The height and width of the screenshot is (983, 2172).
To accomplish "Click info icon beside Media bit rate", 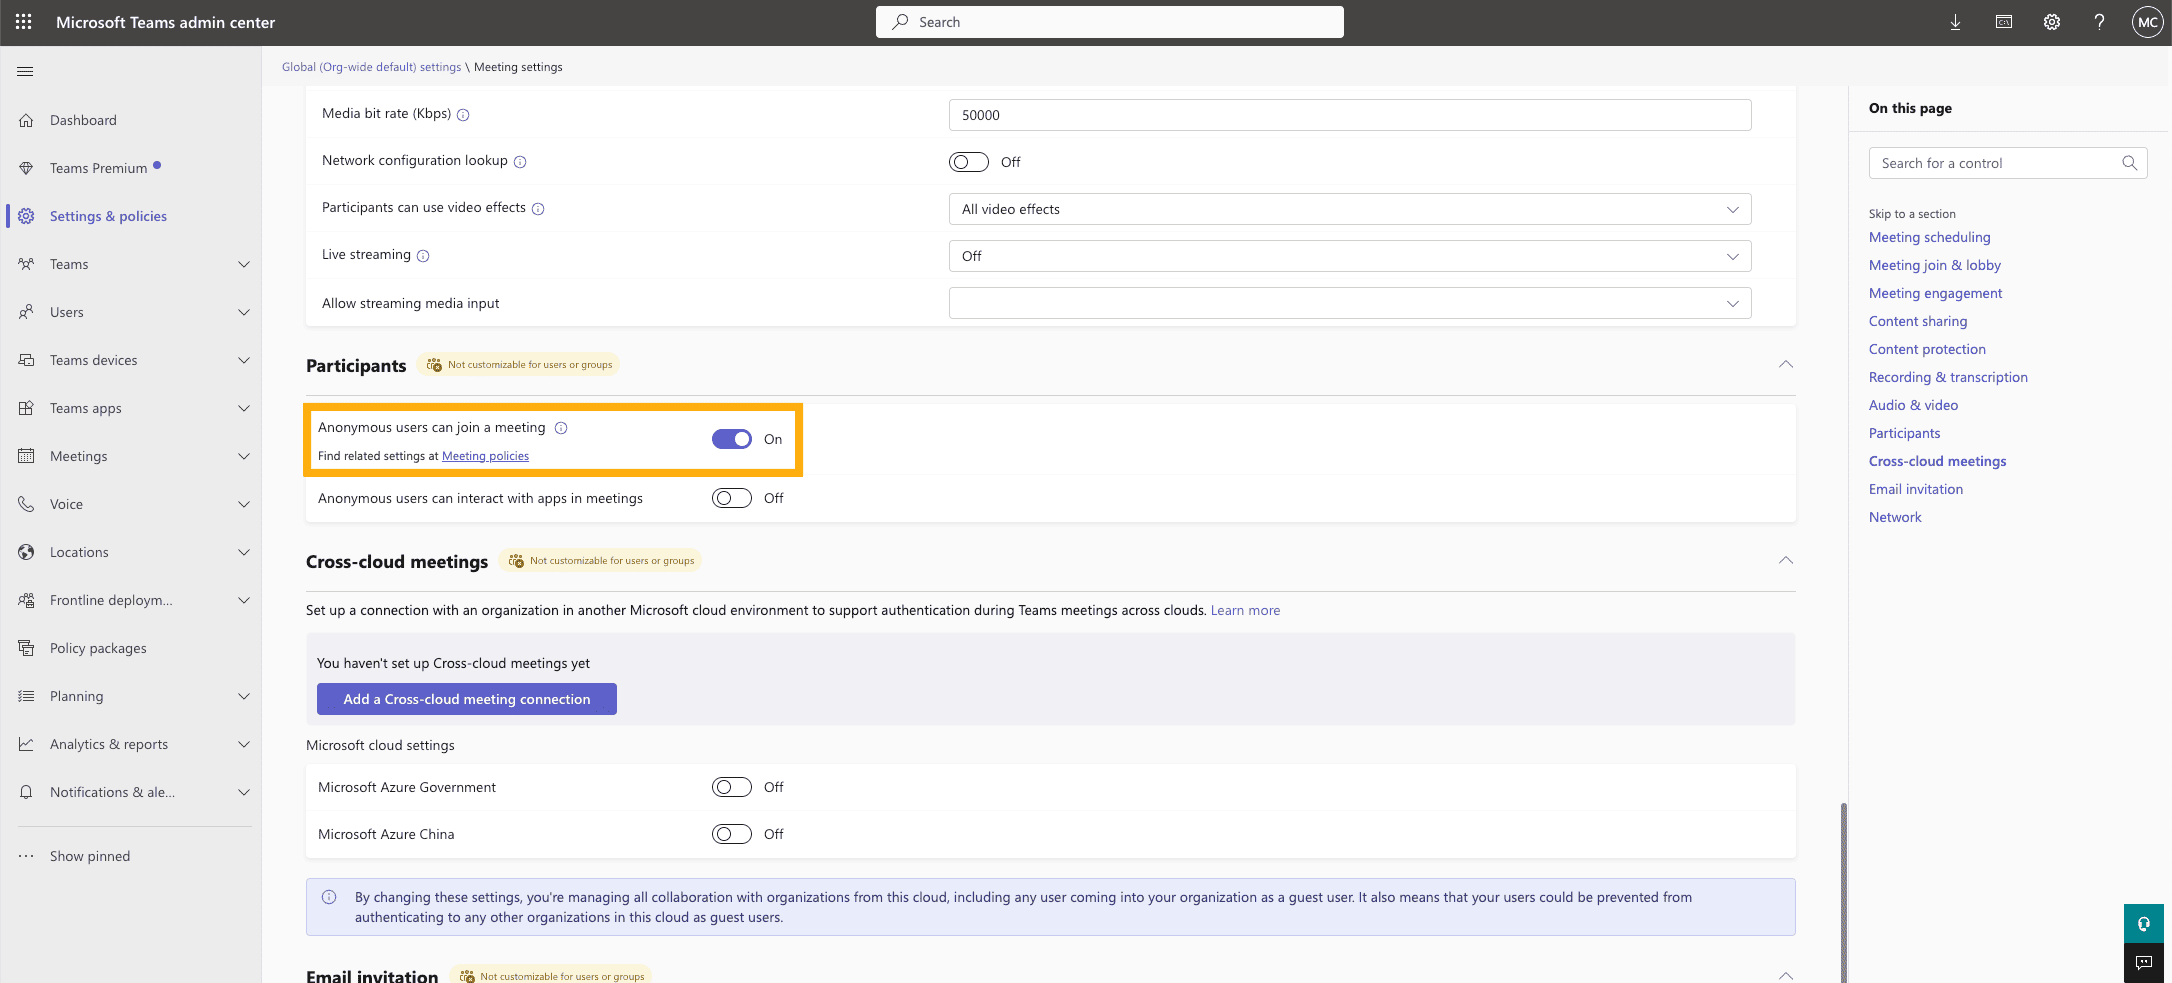I will (463, 115).
